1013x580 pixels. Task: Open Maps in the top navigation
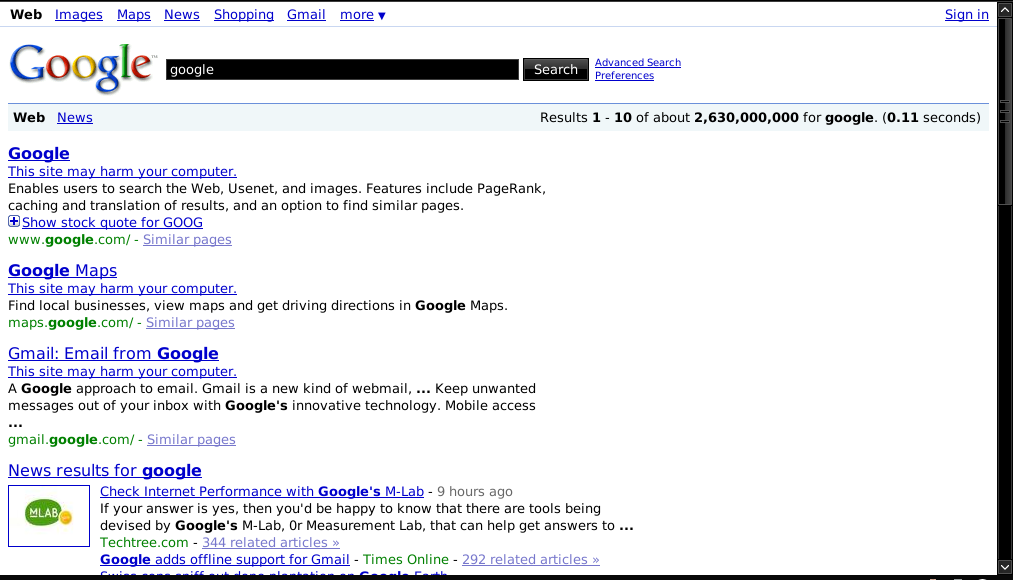[x=134, y=15]
